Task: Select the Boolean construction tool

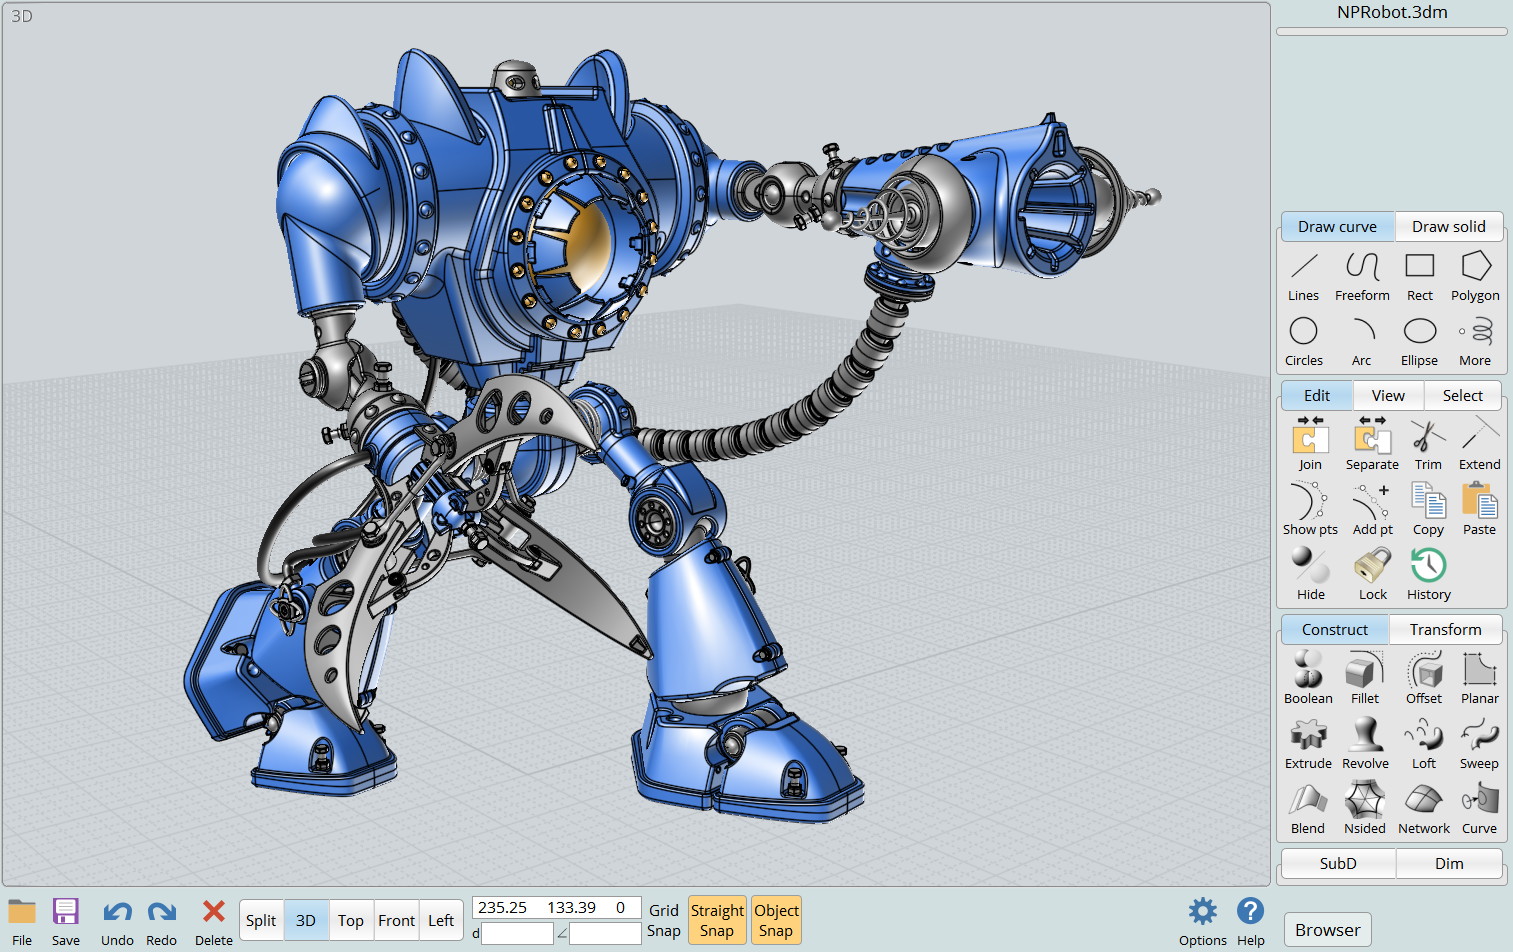Action: coord(1307,678)
